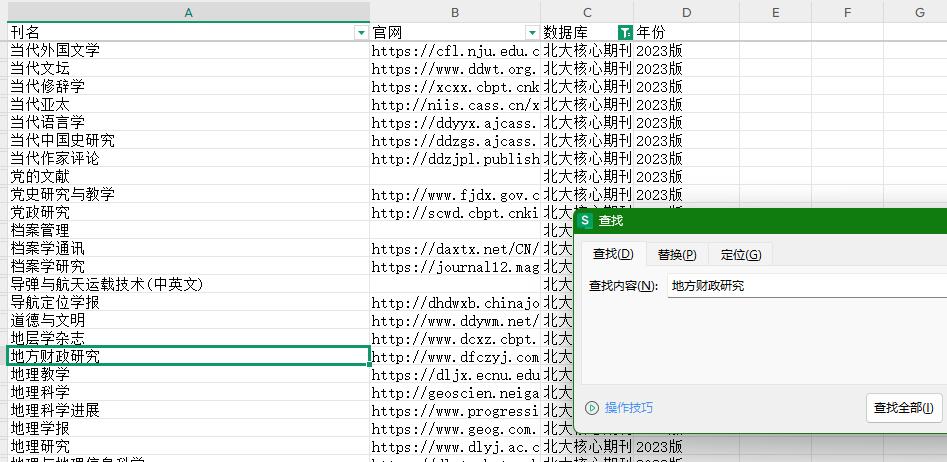
Task: Select column D header
Action: (686, 12)
